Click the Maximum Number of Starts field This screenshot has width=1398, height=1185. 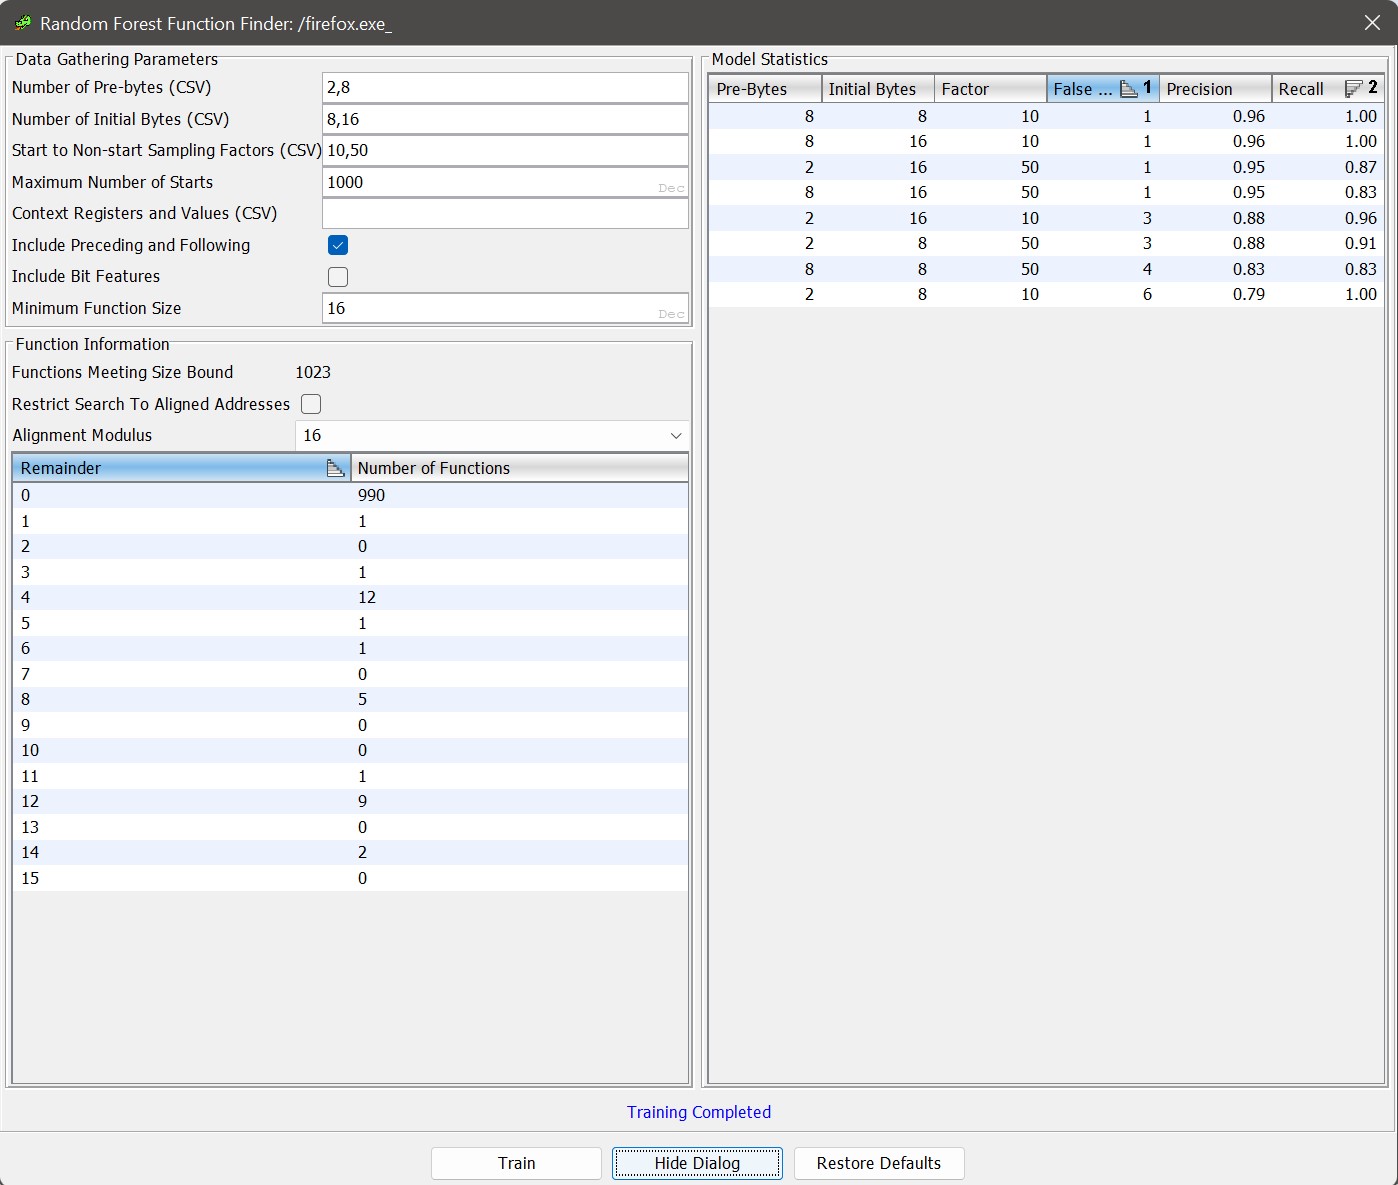pos(505,182)
